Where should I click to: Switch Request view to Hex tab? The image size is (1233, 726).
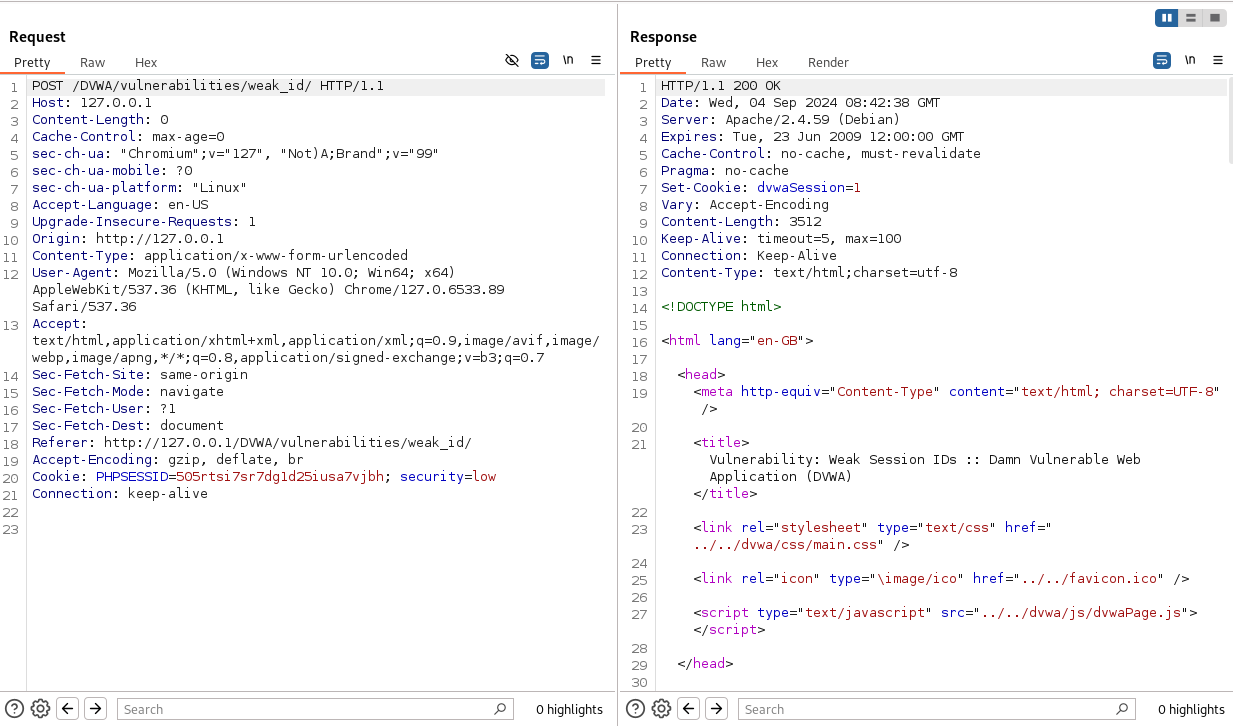coord(146,62)
